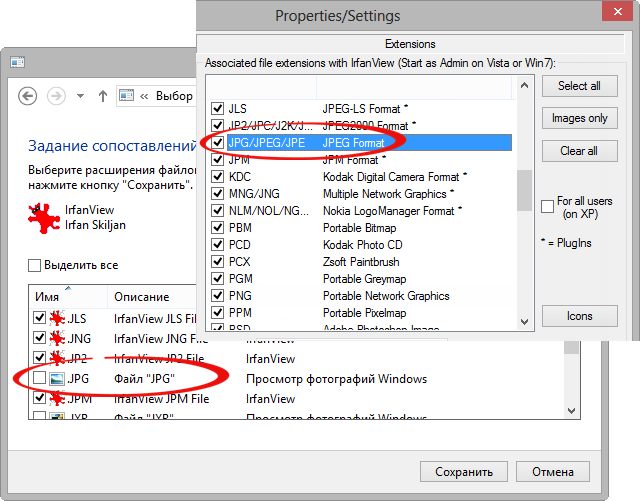The image size is (640, 501).
Task: Click the .JPM IrfanView file icon
Action: tap(57, 398)
